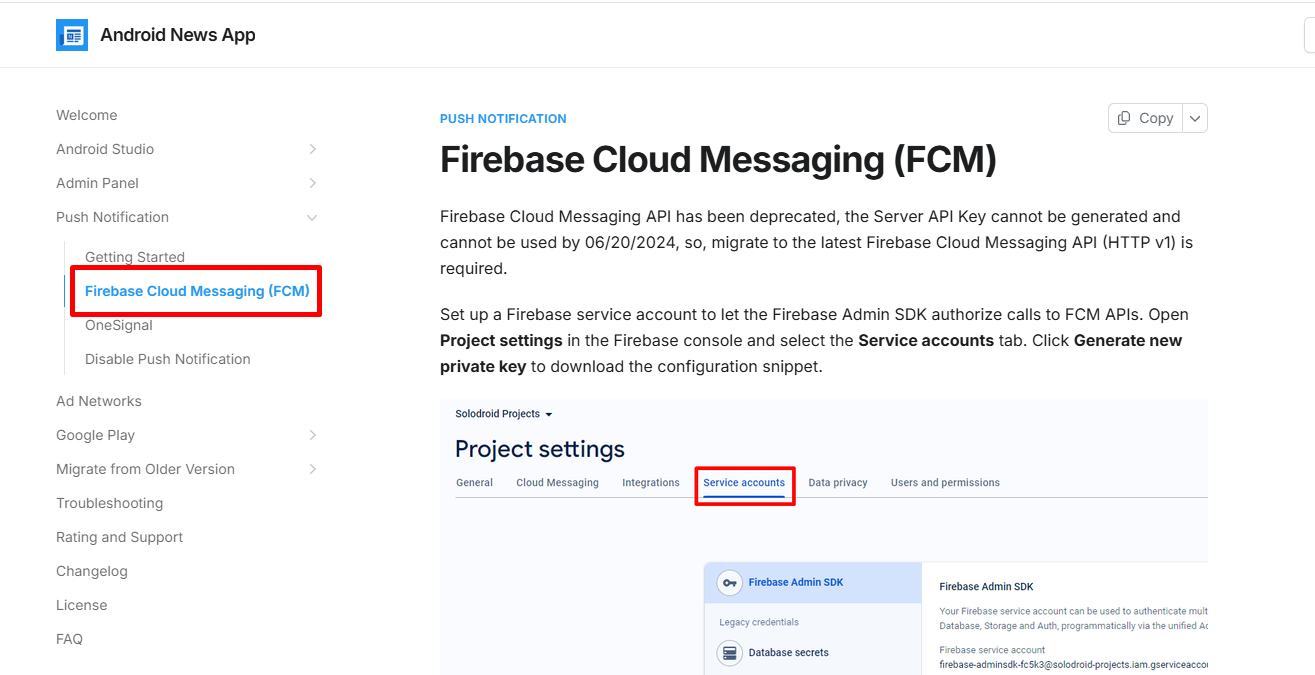Image resolution: width=1315 pixels, height=675 pixels.
Task: Open the Getting Started page
Action: (135, 257)
